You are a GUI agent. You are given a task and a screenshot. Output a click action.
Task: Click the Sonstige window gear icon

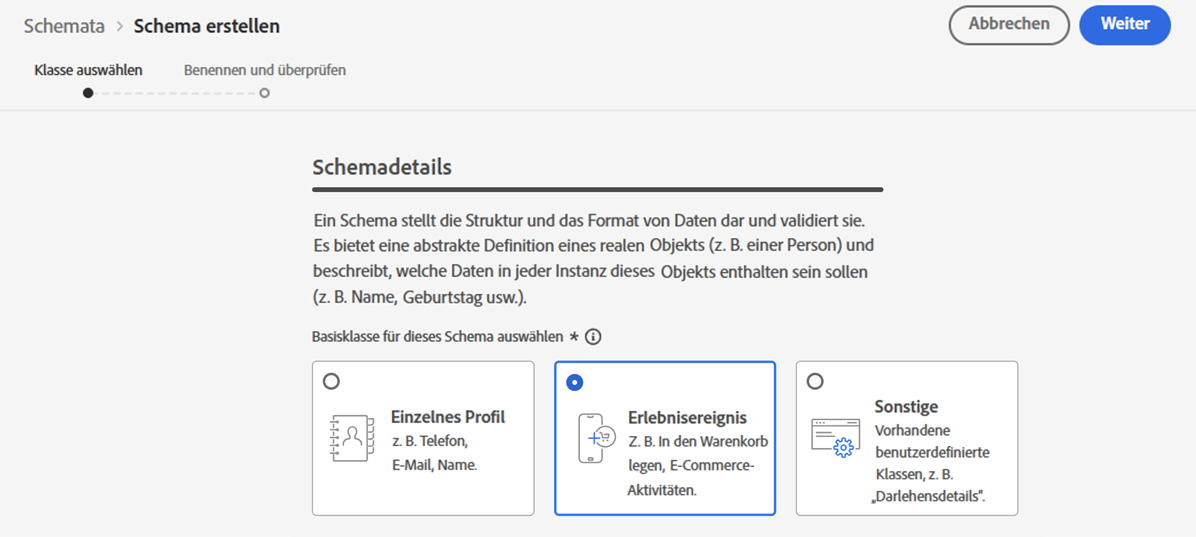(832, 439)
